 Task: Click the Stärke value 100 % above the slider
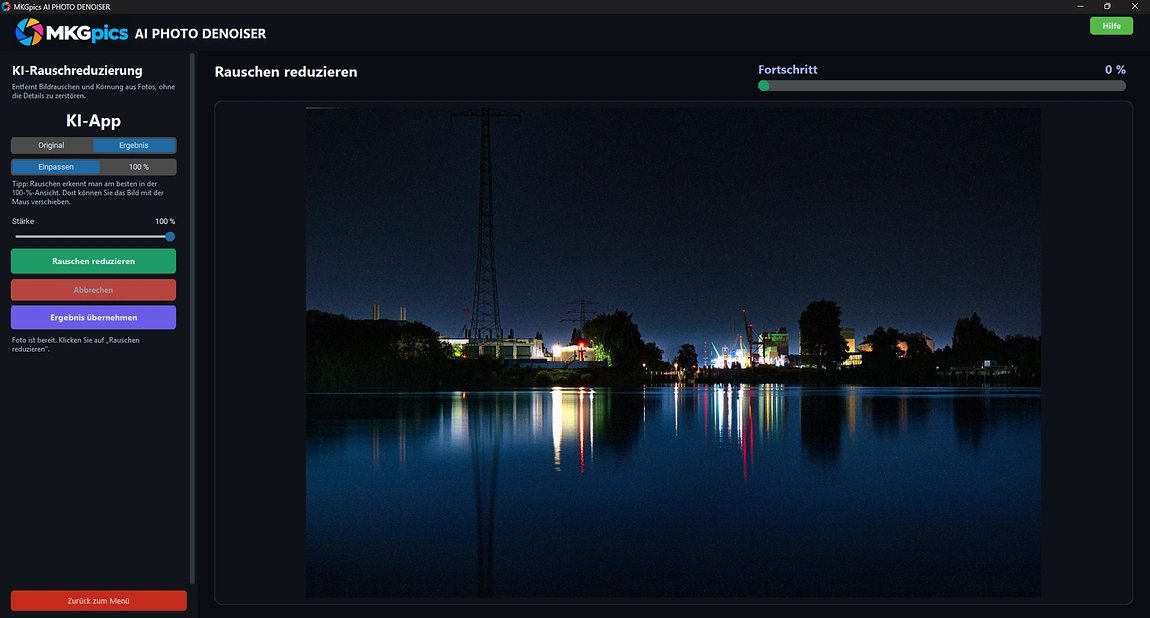(165, 221)
